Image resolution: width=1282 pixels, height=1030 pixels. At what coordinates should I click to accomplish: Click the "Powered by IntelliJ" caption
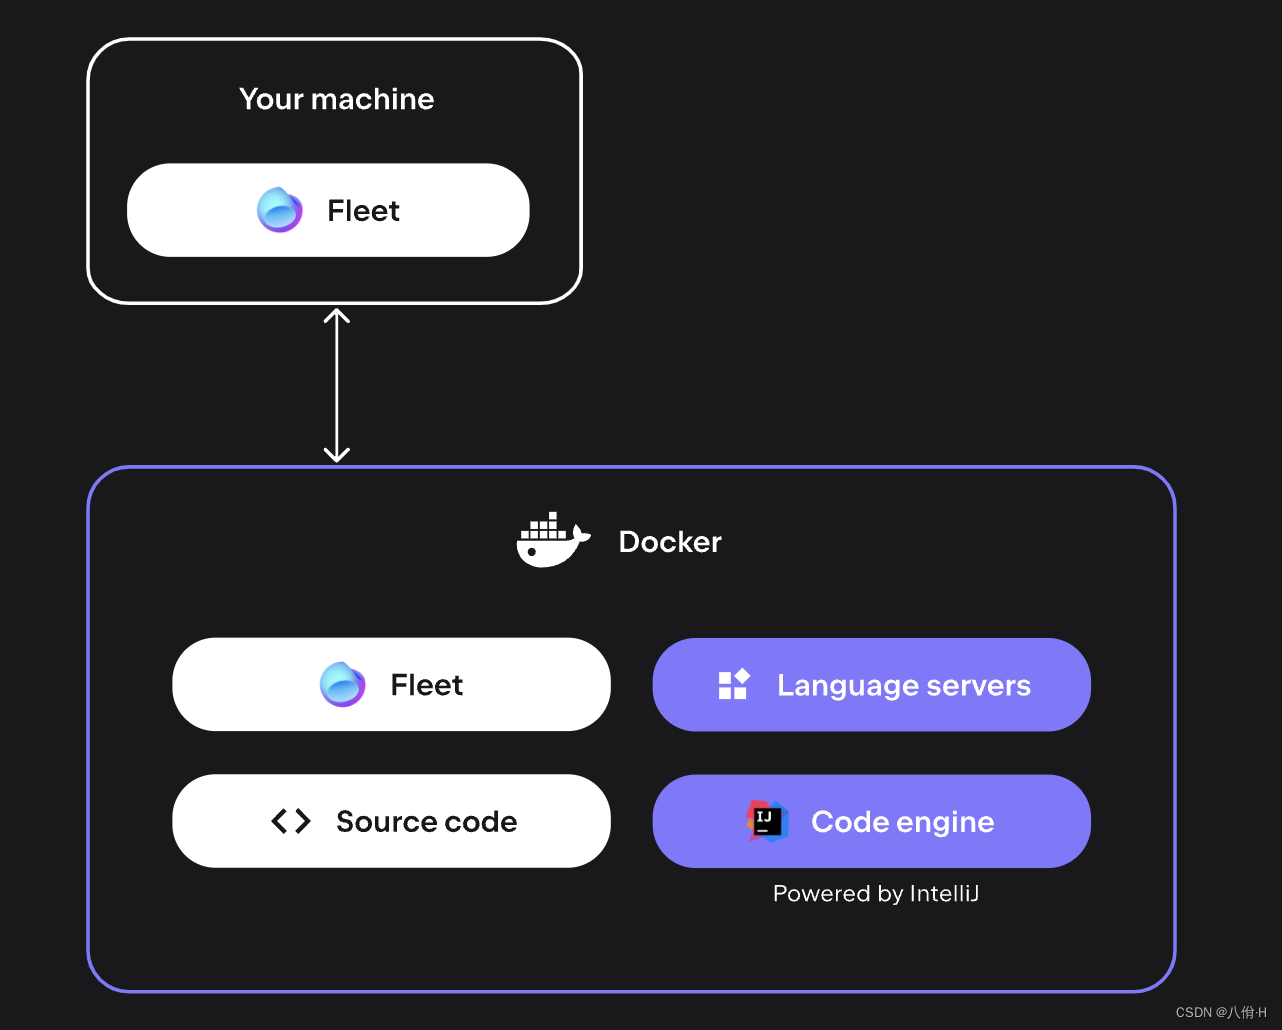(x=876, y=894)
